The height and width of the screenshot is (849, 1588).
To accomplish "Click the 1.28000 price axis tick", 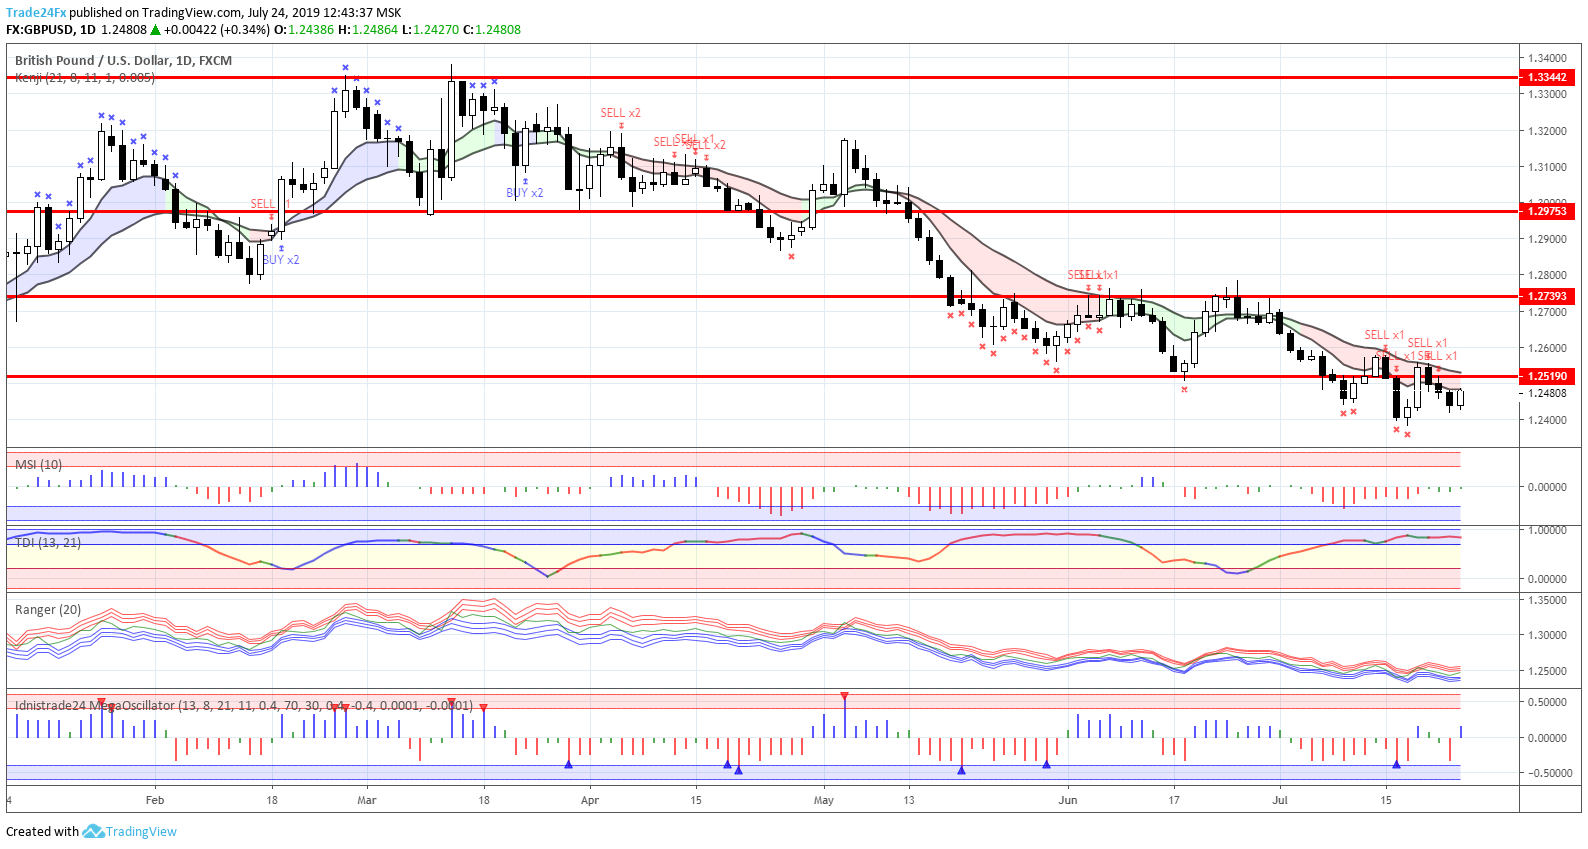I will coord(1547,275).
